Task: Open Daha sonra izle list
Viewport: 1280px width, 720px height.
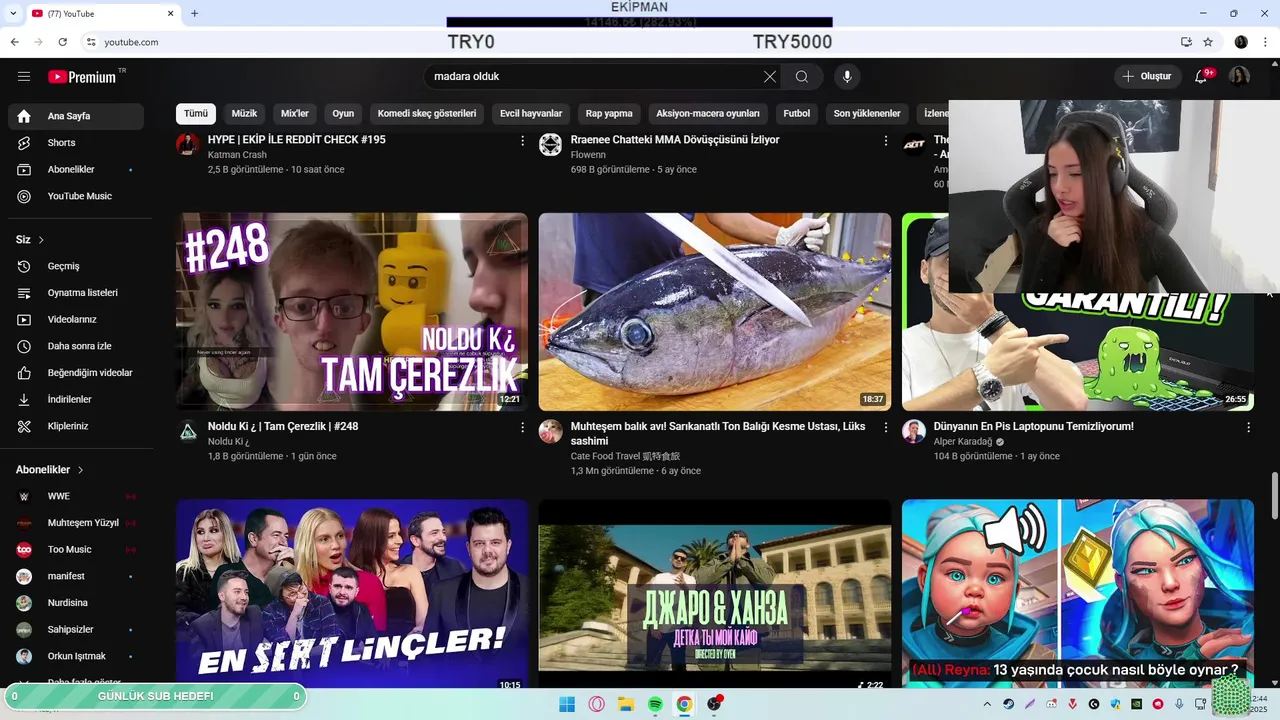Action: point(76,346)
